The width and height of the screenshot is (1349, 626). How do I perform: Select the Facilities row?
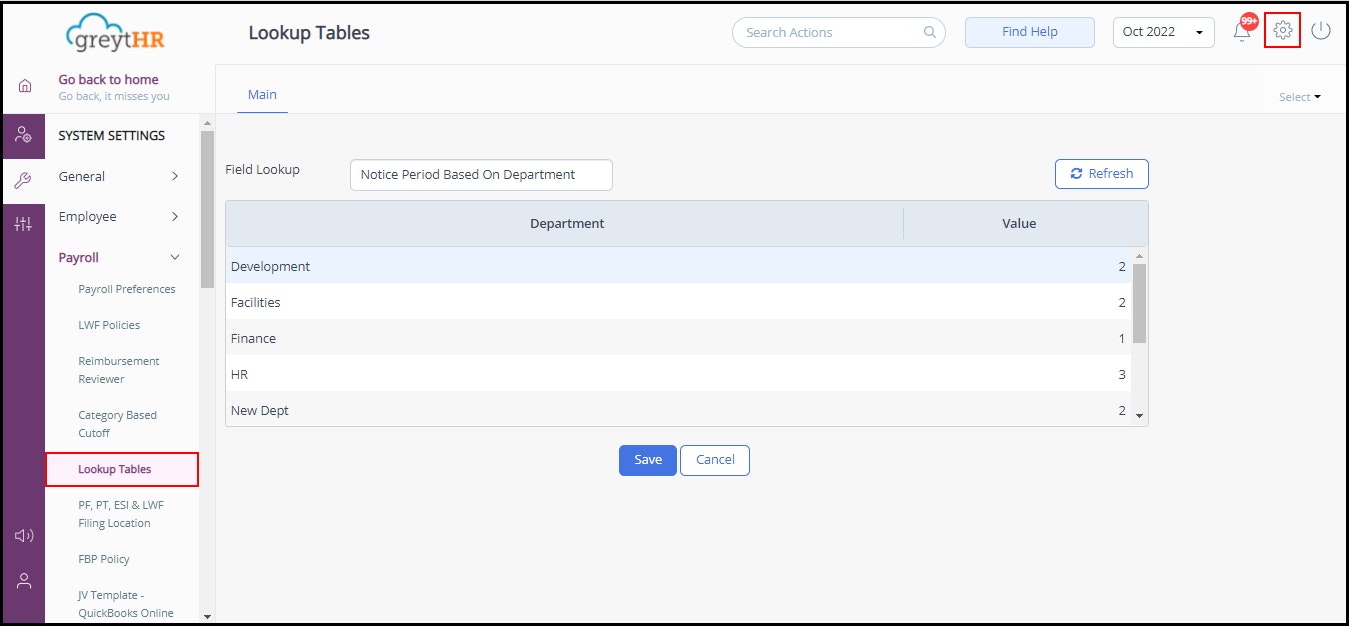pyautogui.click(x=679, y=302)
